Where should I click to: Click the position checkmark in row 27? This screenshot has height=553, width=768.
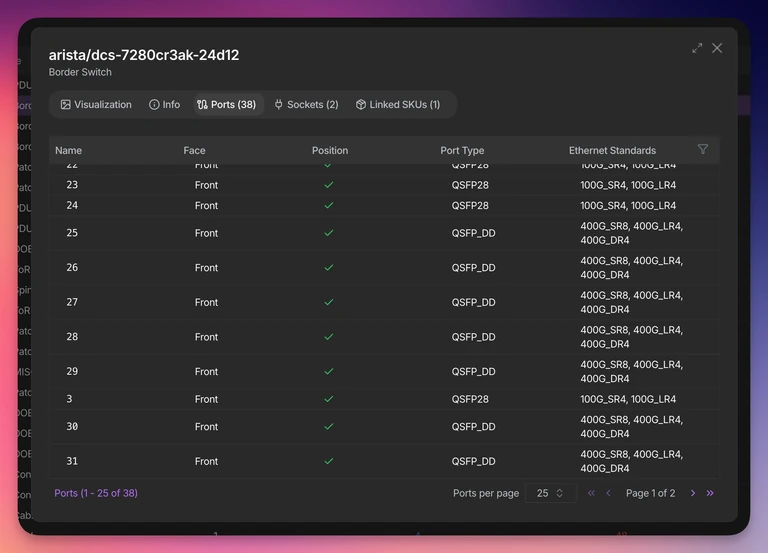tap(329, 302)
